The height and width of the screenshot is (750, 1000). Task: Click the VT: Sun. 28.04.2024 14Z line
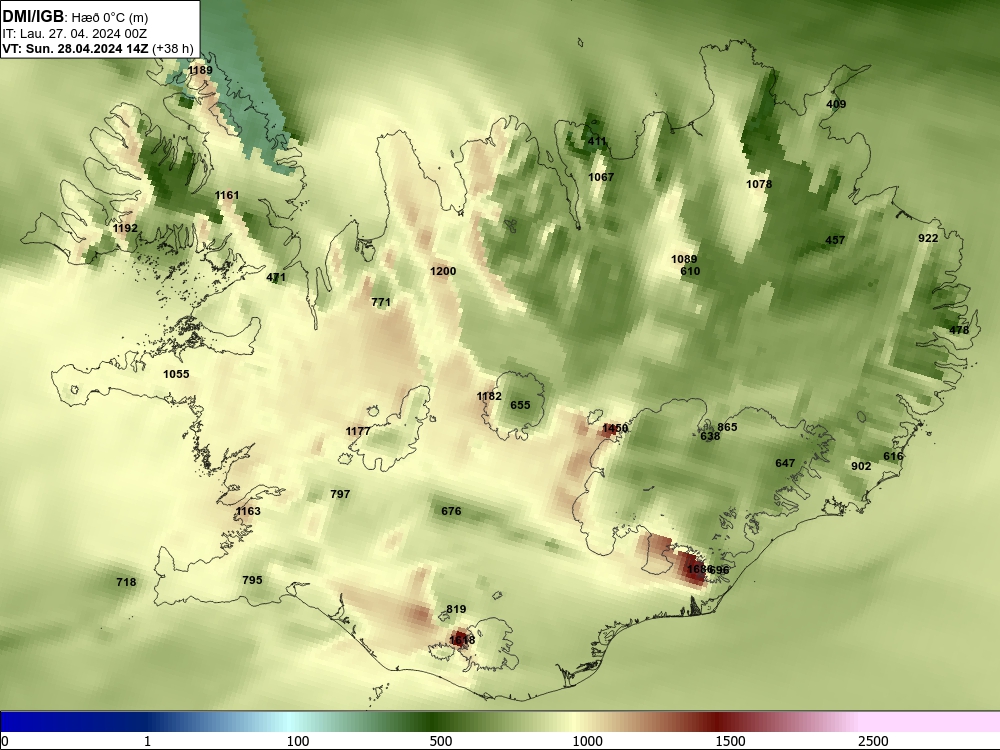(98, 48)
